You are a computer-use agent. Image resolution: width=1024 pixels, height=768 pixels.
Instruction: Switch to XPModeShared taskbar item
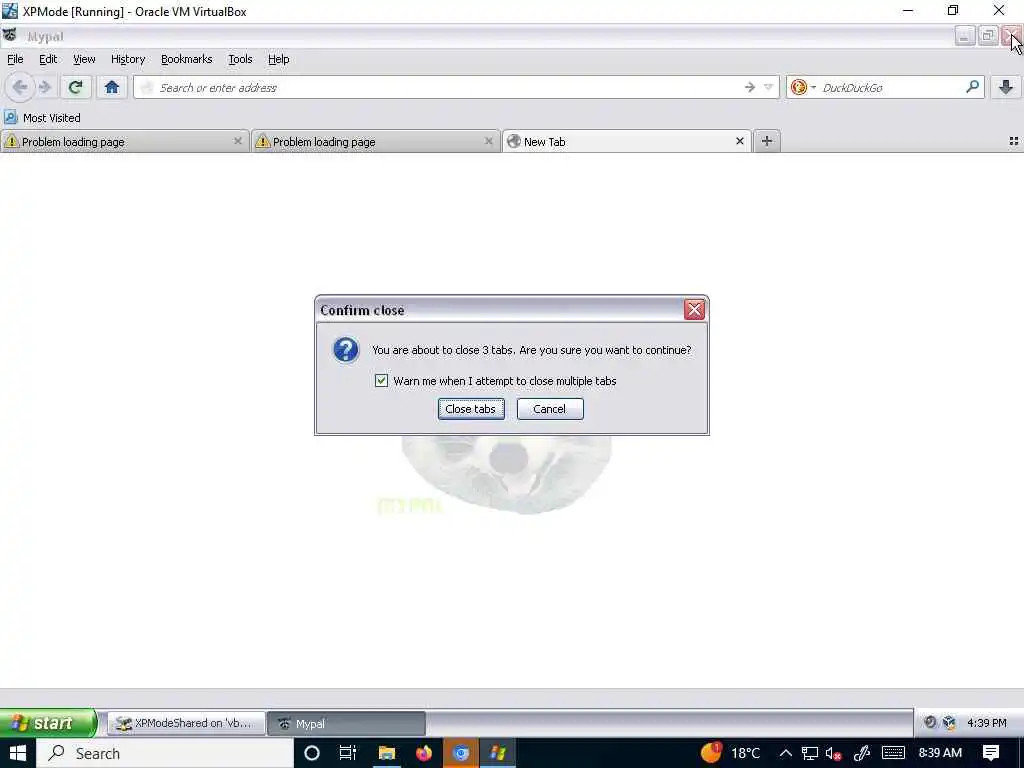point(186,723)
